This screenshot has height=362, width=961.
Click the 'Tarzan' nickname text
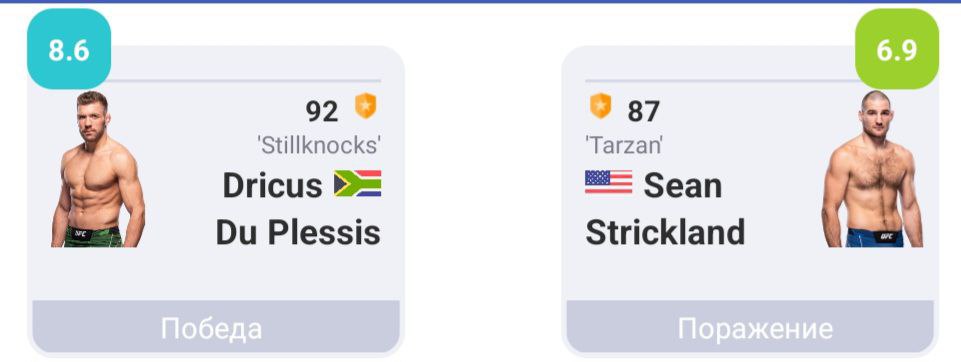click(x=624, y=145)
